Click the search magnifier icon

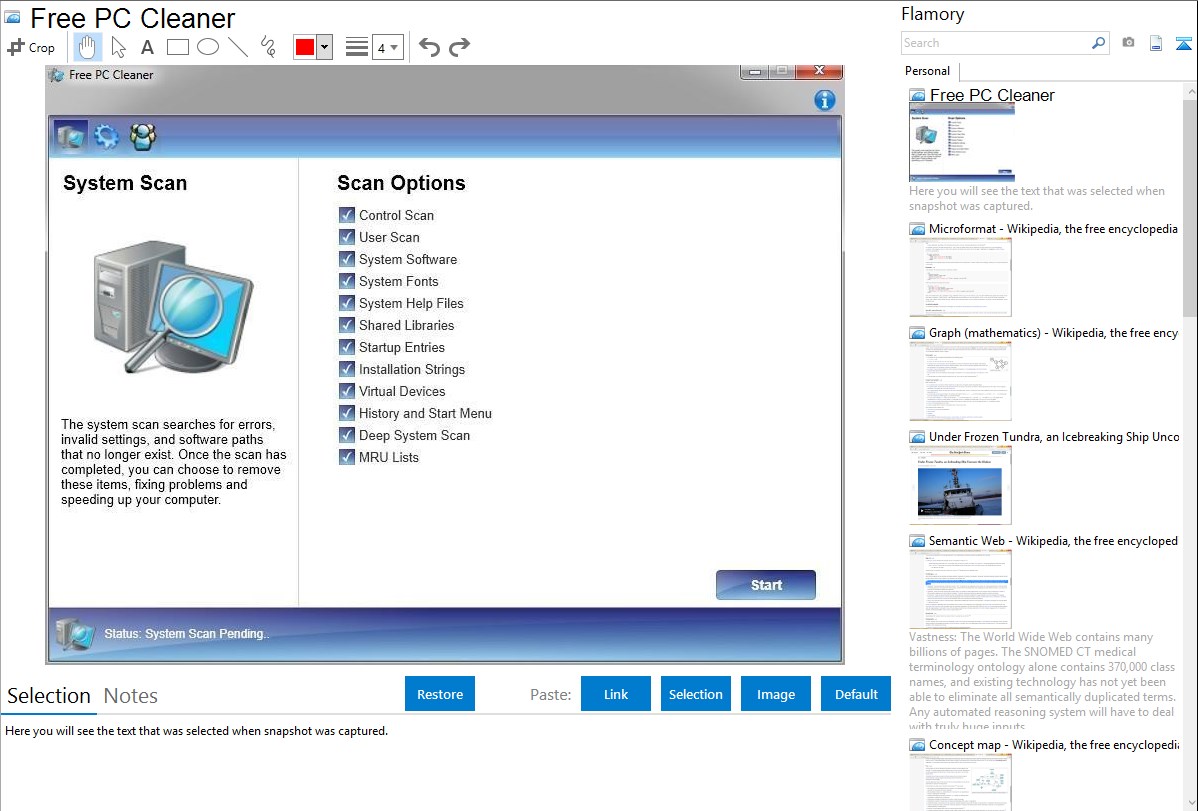pyautogui.click(x=1099, y=43)
